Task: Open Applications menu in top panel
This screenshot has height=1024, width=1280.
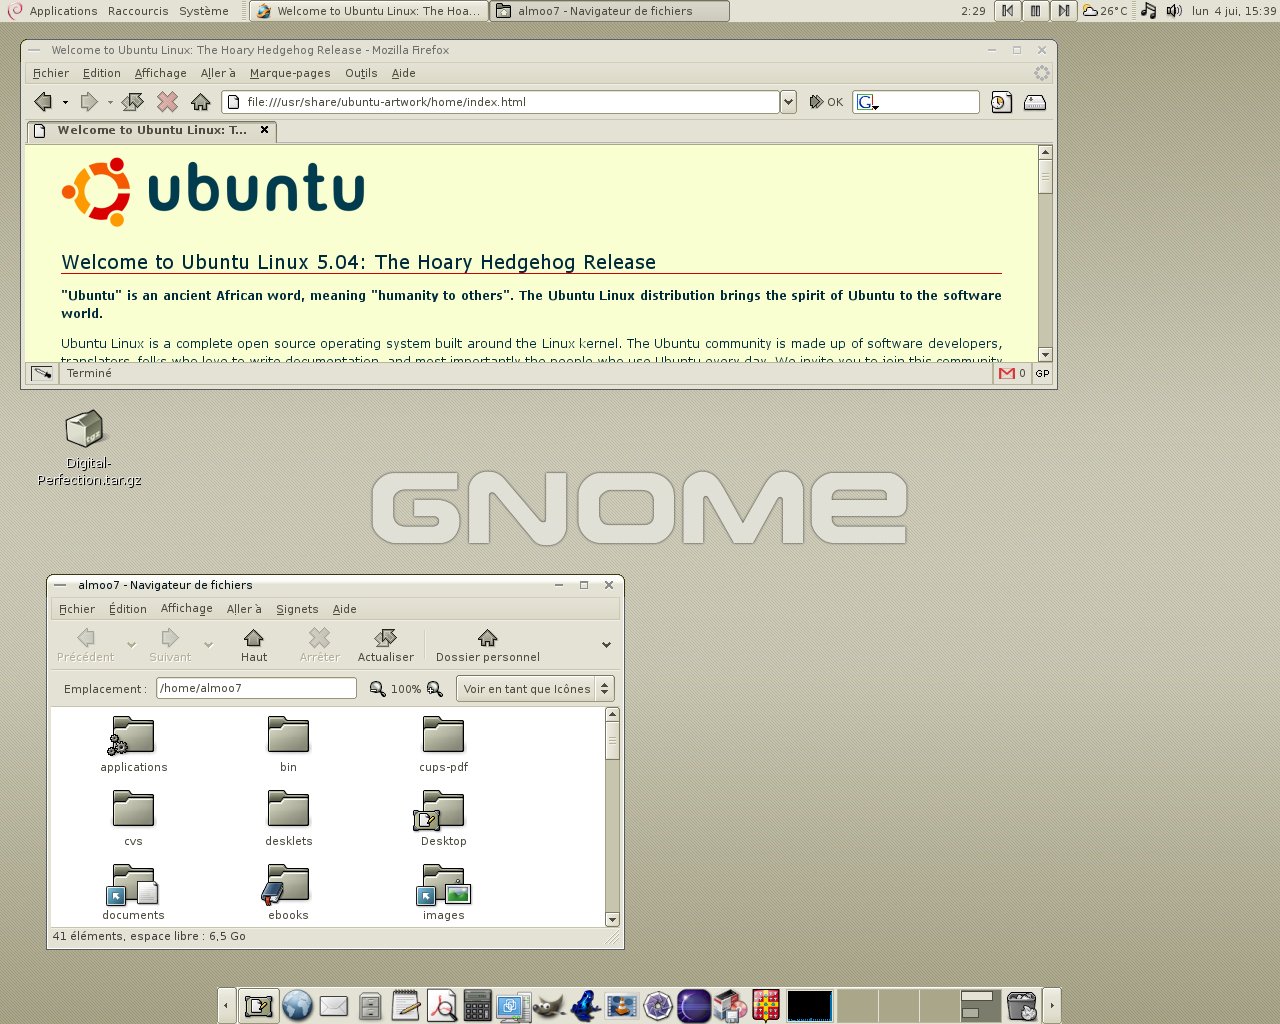Action: (x=64, y=11)
